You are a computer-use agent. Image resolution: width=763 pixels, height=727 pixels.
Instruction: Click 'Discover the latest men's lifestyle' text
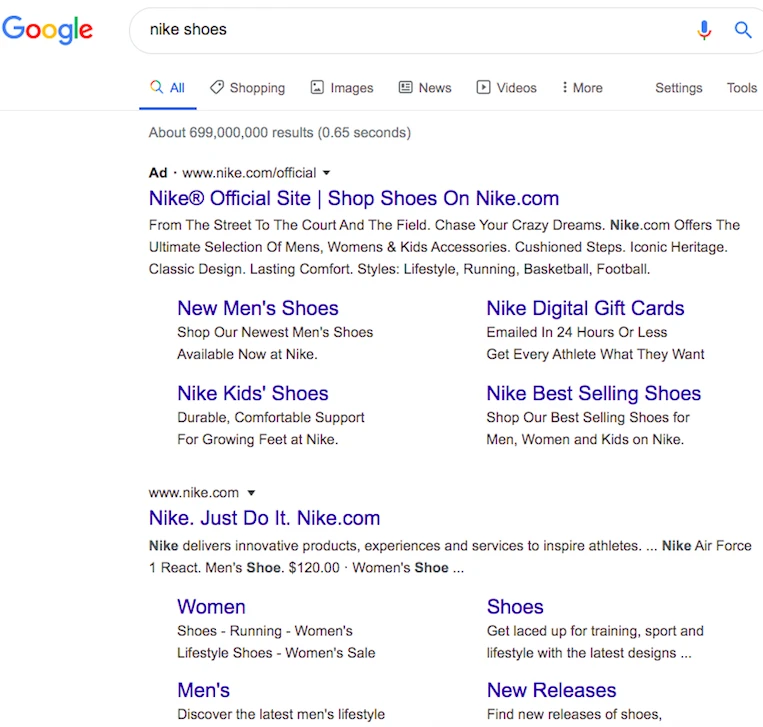point(281,714)
